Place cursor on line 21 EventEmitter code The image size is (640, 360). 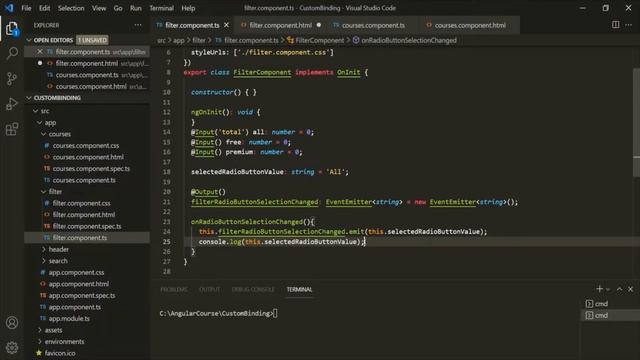(x=354, y=202)
